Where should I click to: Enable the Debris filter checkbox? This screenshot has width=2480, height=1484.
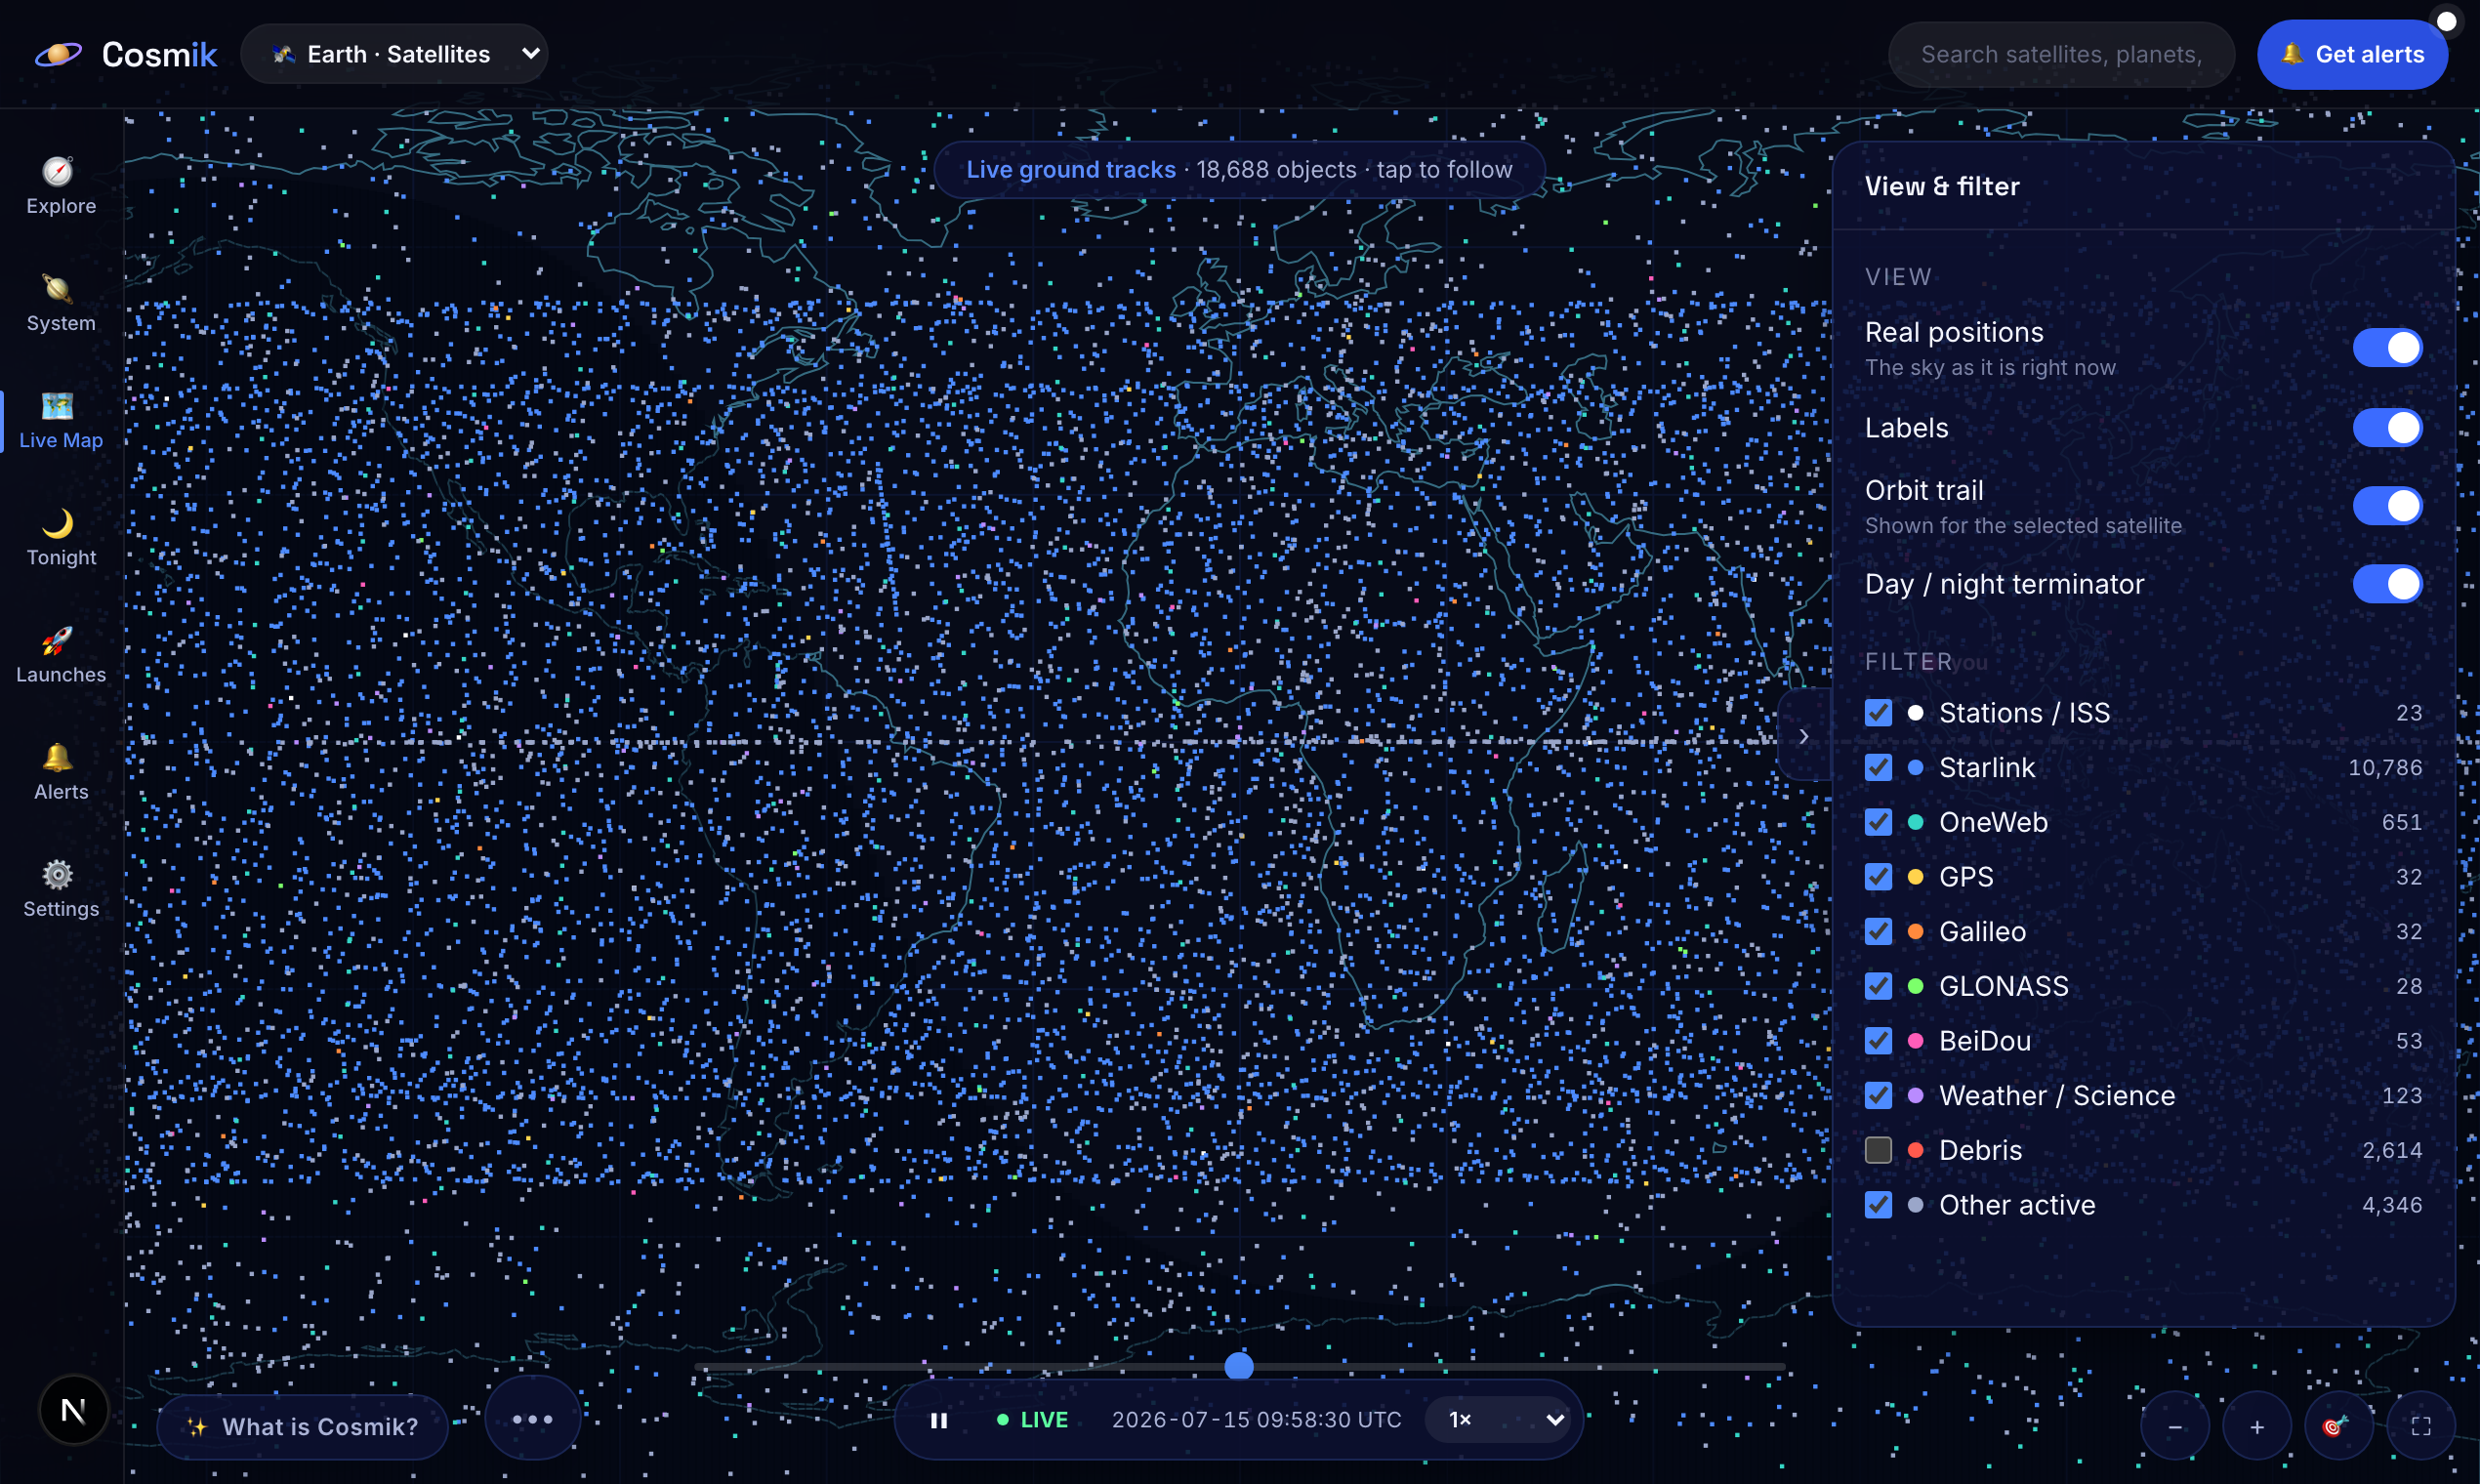click(1878, 1150)
